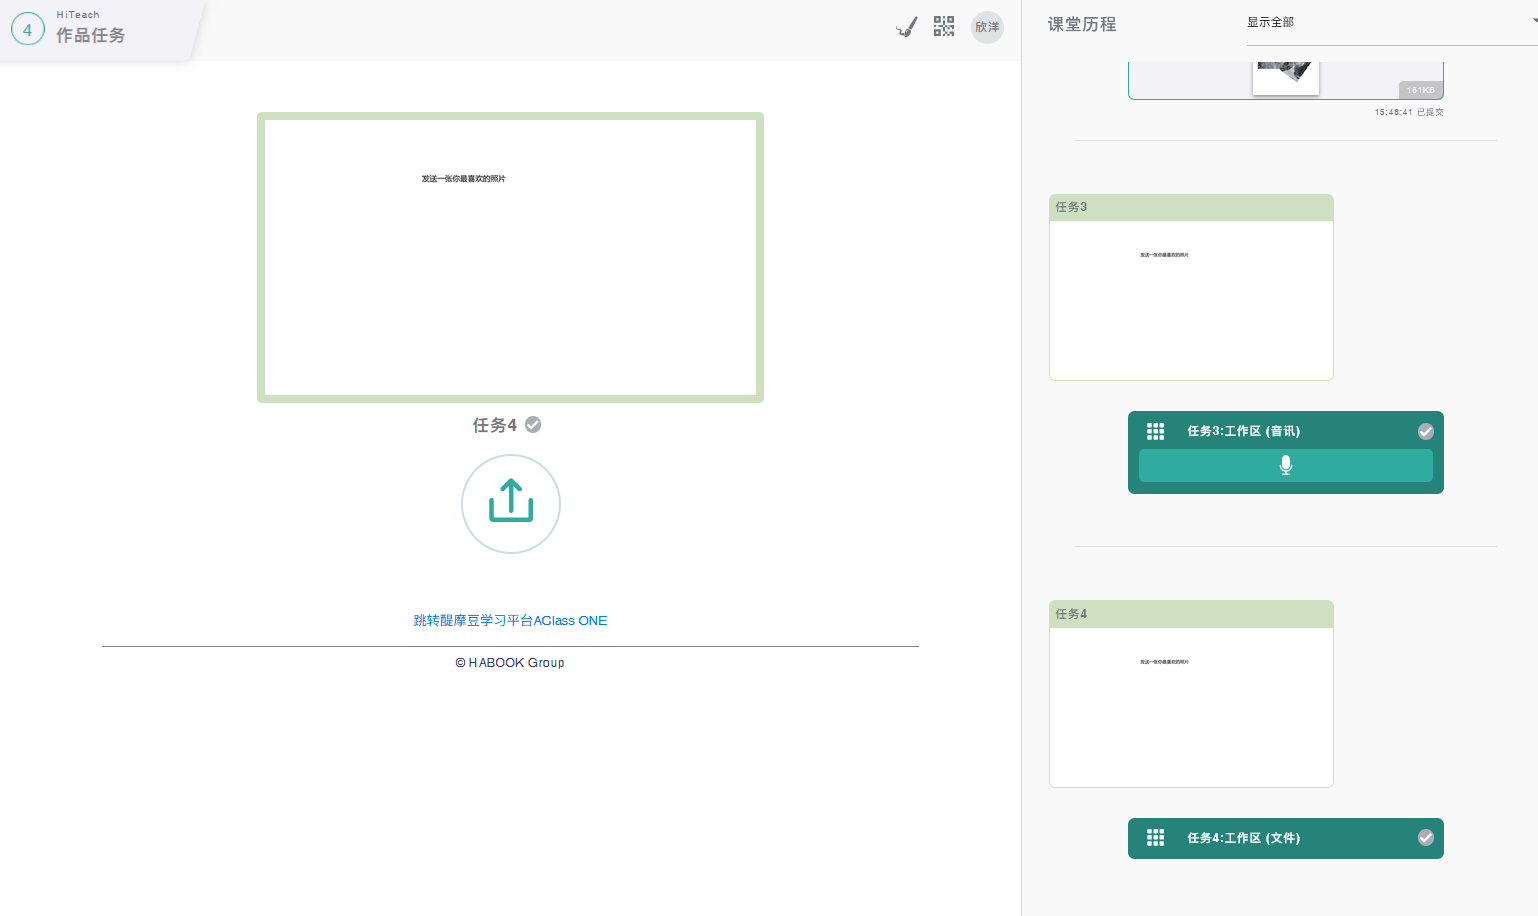The height and width of the screenshot is (916, 1538).
Task: Click the microphone bar under 任务3
Action: pyautogui.click(x=1285, y=465)
